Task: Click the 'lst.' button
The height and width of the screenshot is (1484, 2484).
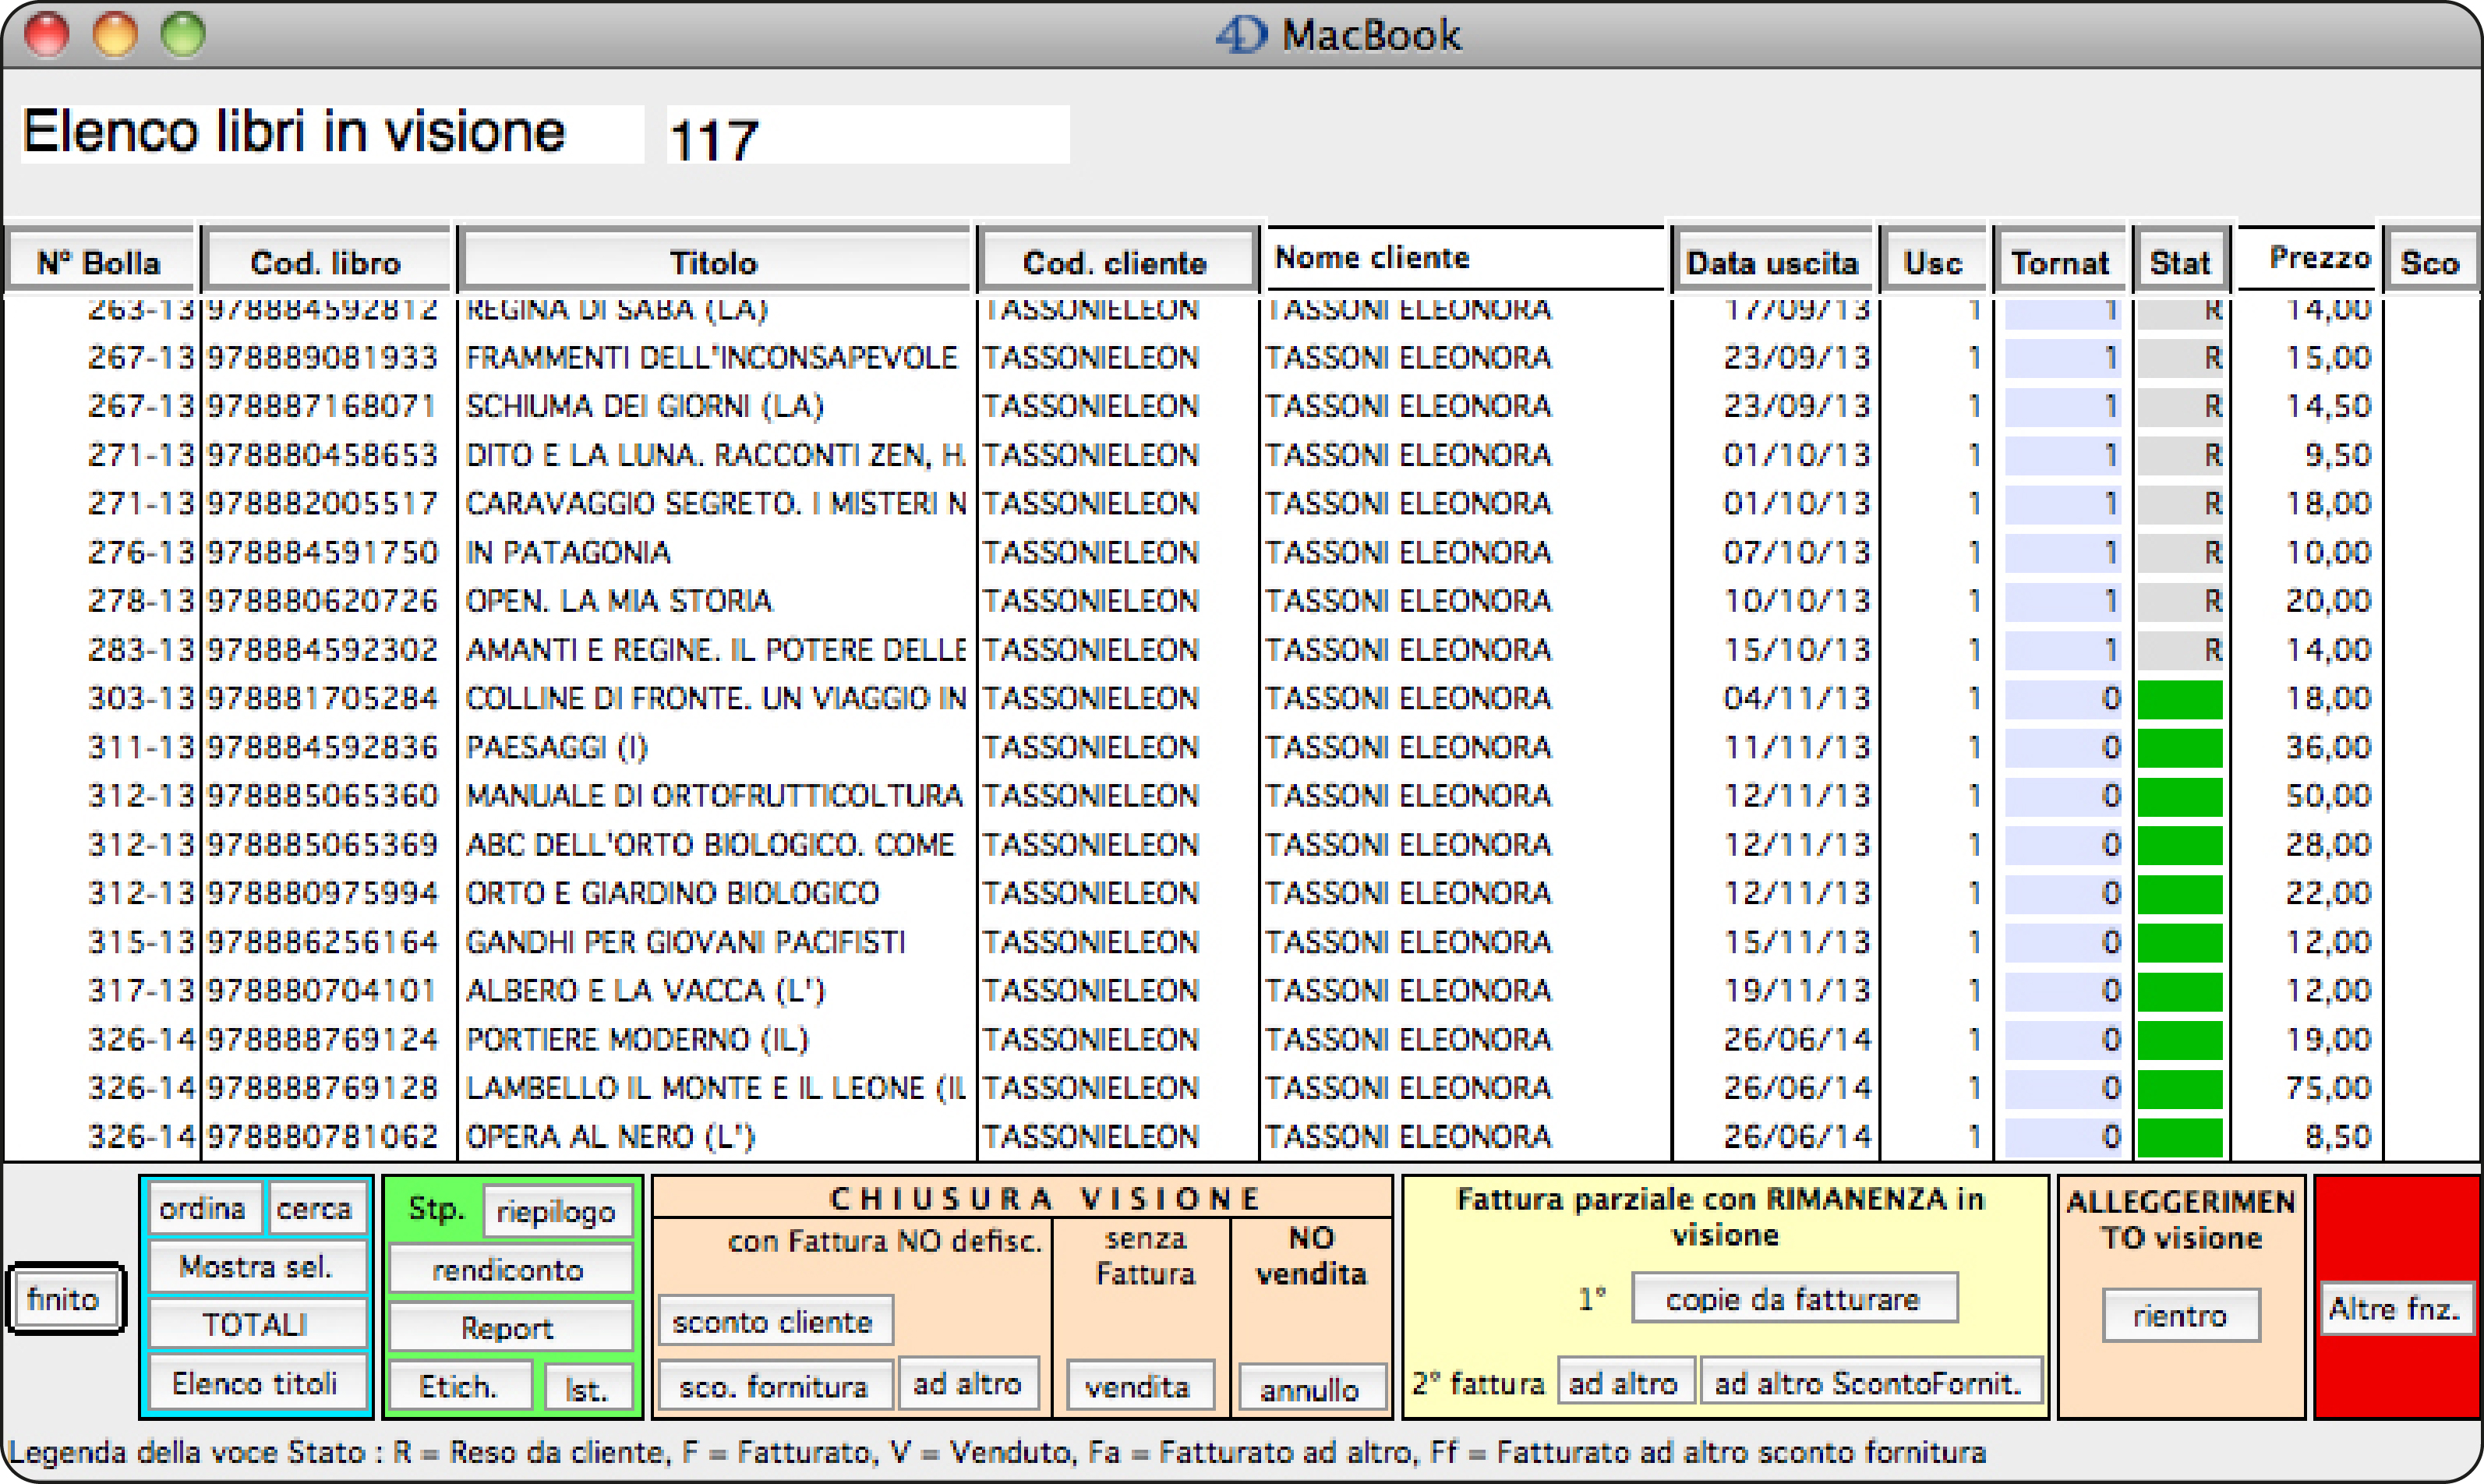Action: point(588,1388)
